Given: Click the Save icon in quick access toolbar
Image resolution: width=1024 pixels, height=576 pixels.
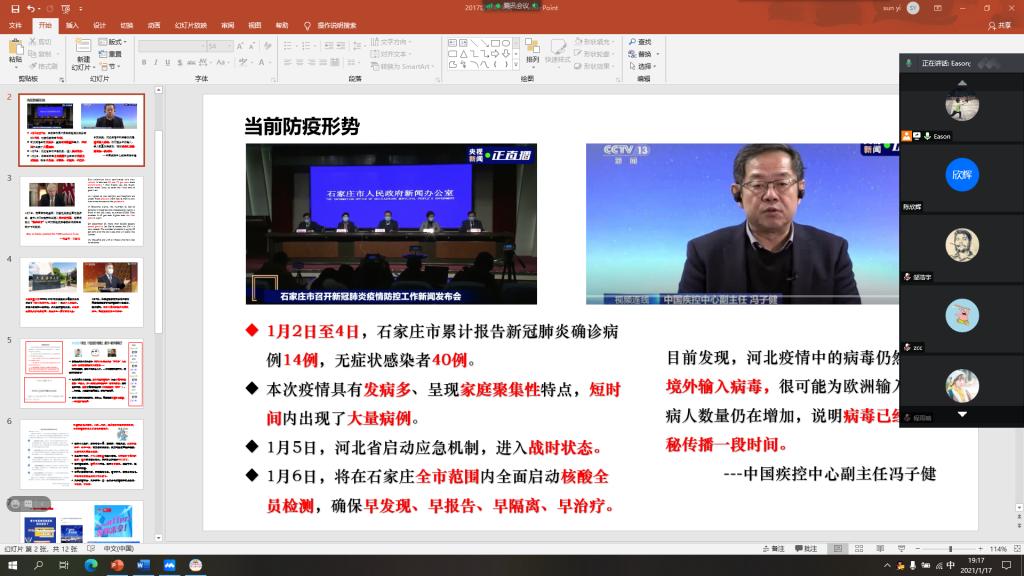Looking at the screenshot, I should pyautogui.click(x=15, y=8).
